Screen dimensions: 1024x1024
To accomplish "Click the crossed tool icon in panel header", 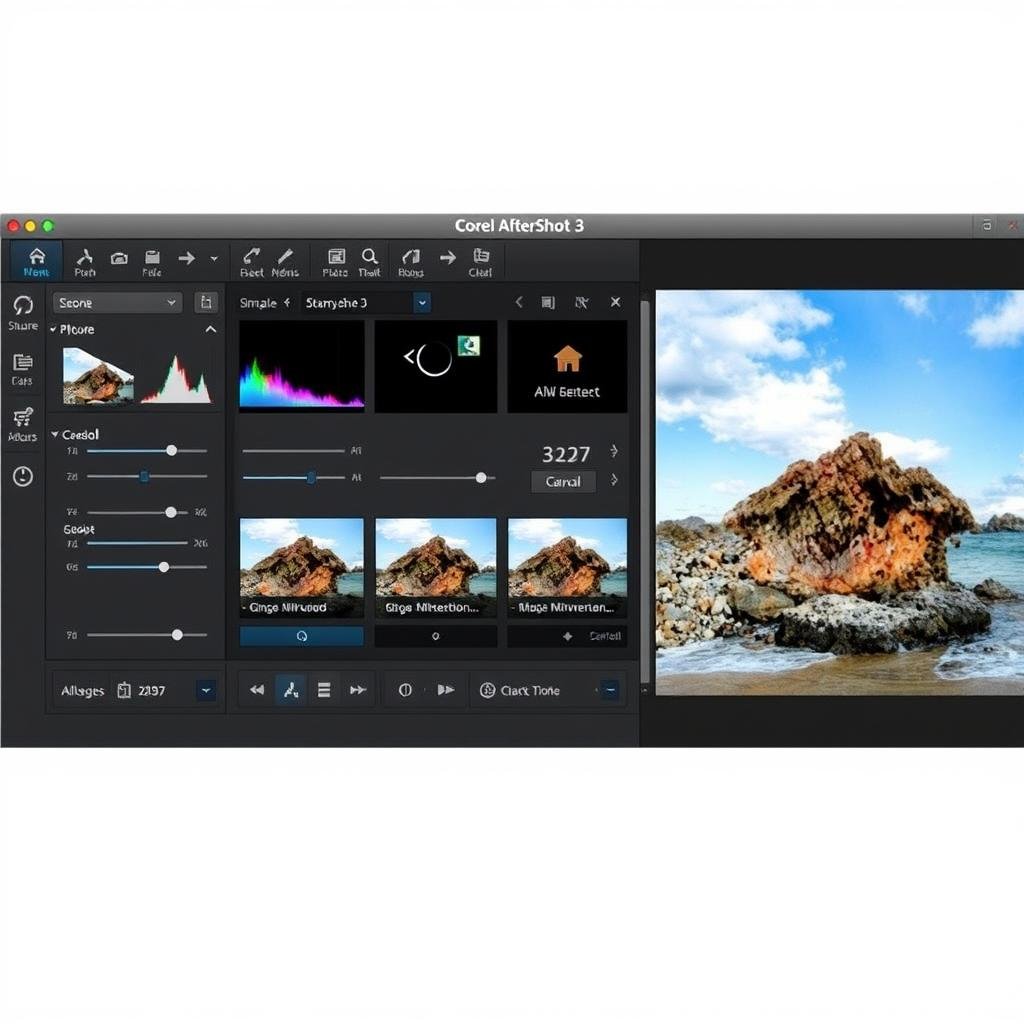I will point(581,302).
